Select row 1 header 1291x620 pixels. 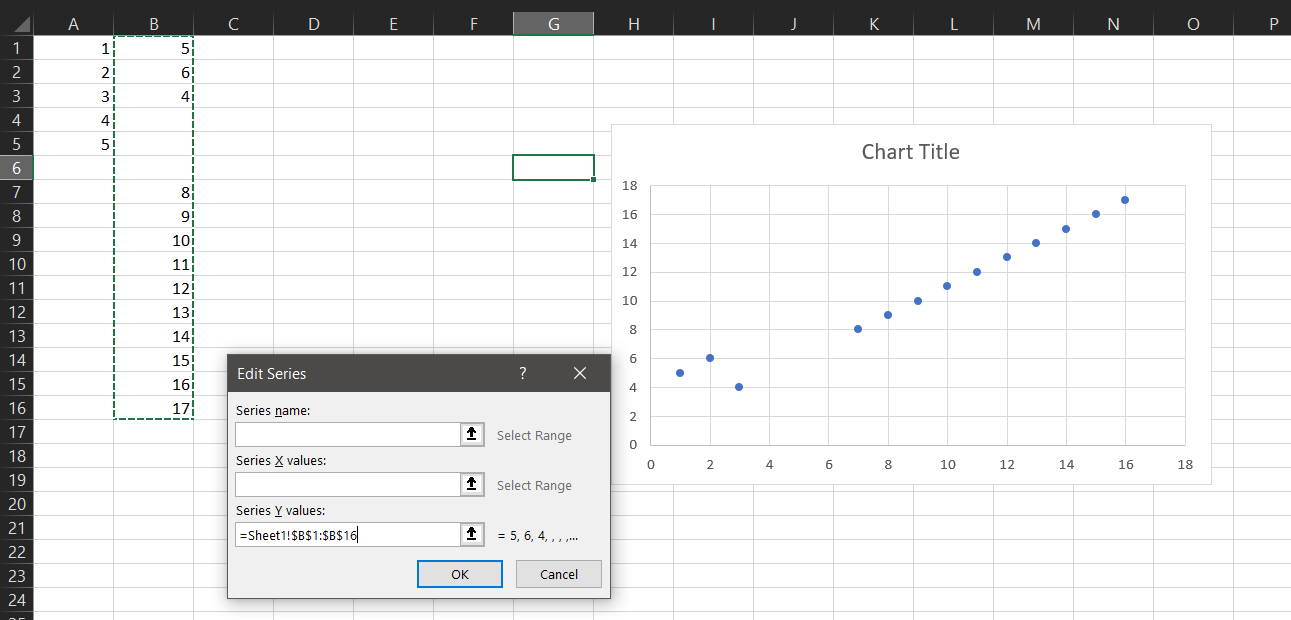[16, 47]
